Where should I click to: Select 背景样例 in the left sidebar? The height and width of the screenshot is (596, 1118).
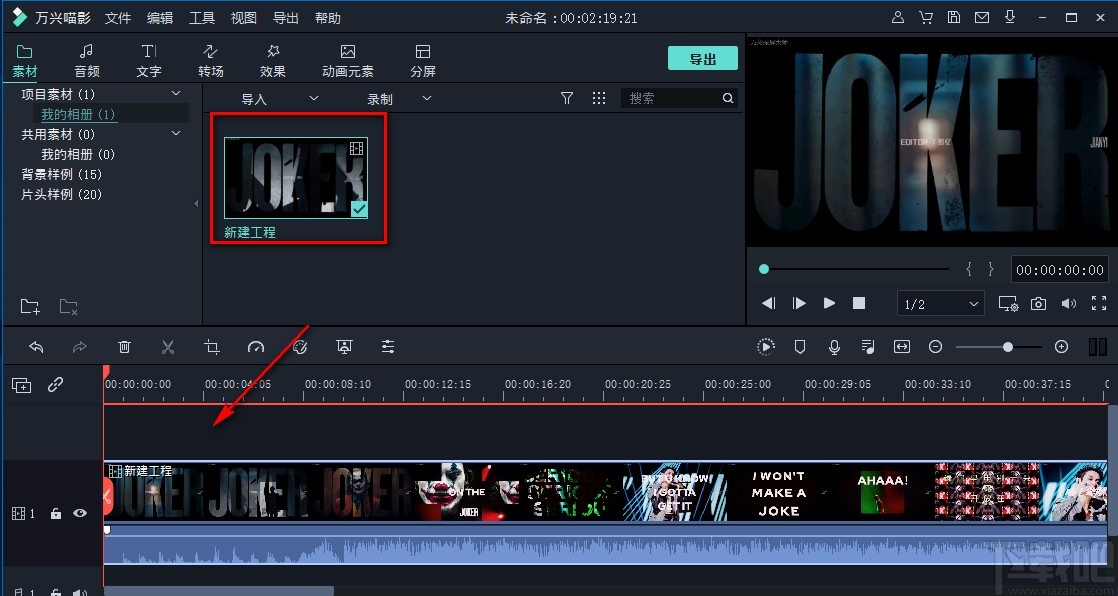coord(60,174)
